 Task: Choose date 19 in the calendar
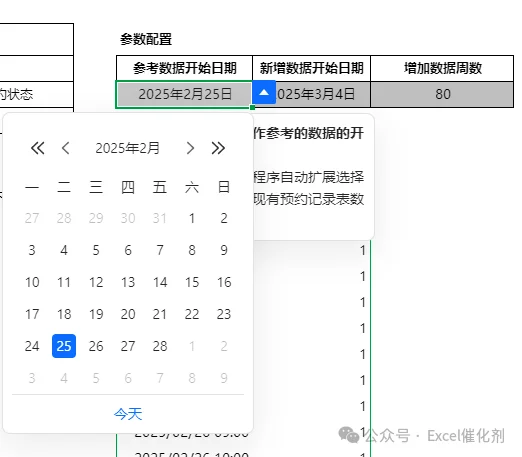click(96, 314)
